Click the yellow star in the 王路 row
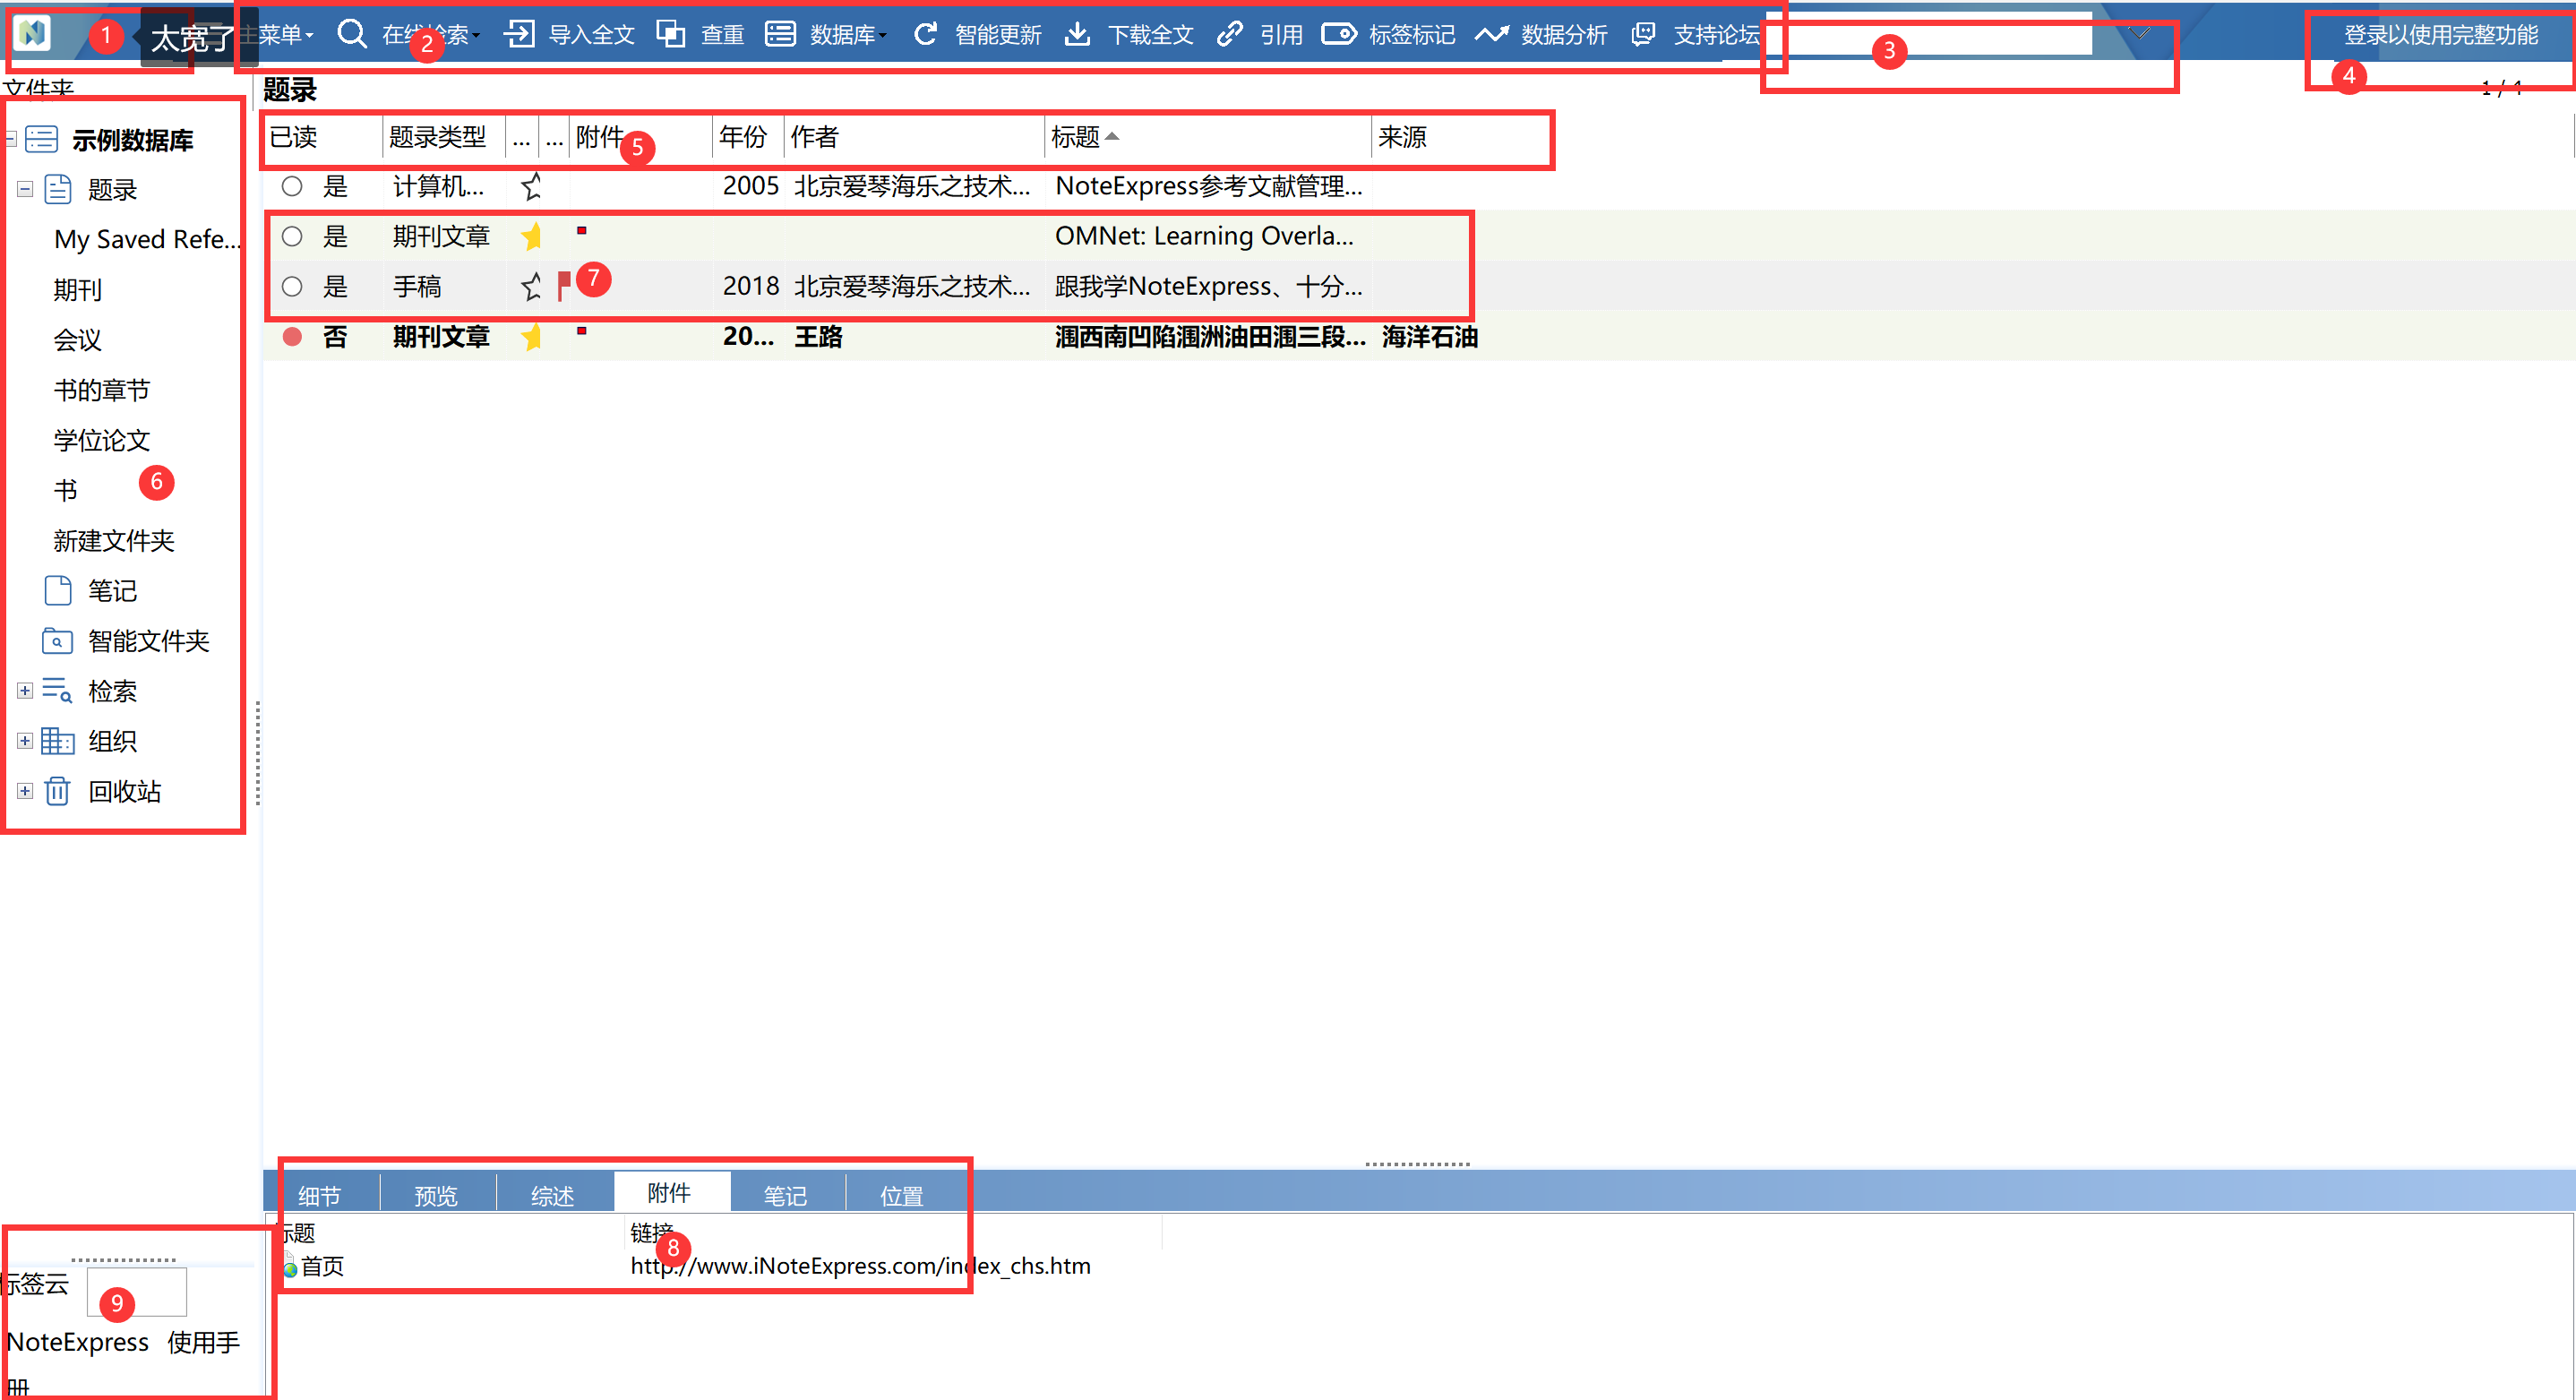The width and height of the screenshot is (2576, 1400). pos(531,336)
